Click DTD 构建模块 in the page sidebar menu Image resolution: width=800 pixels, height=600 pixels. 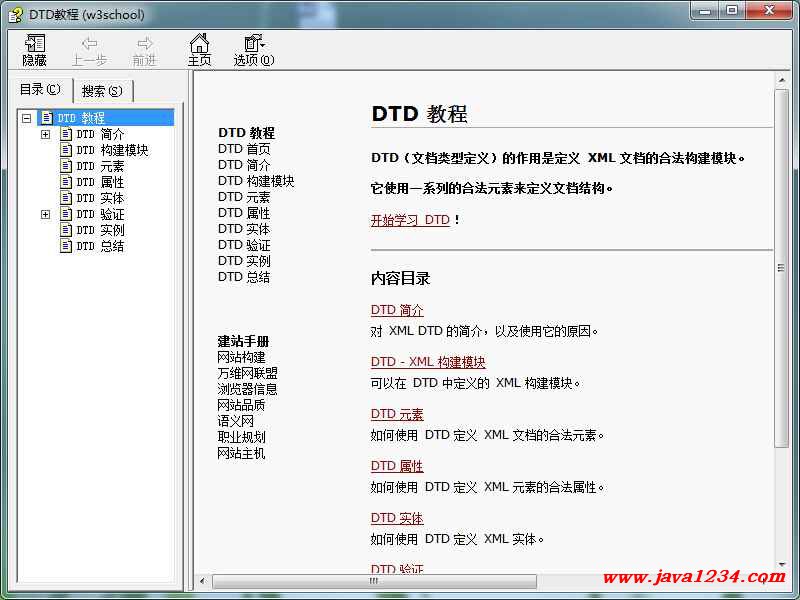(x=256, y=181)
